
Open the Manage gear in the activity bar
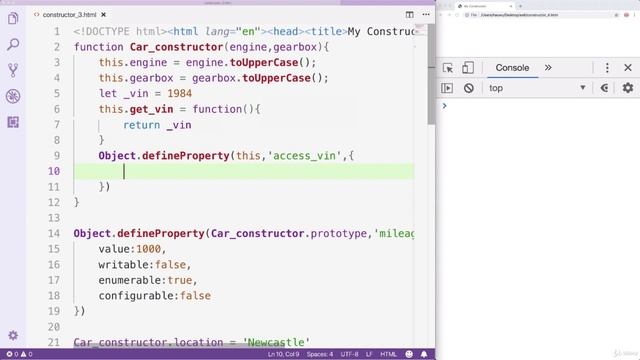point(13,335)
